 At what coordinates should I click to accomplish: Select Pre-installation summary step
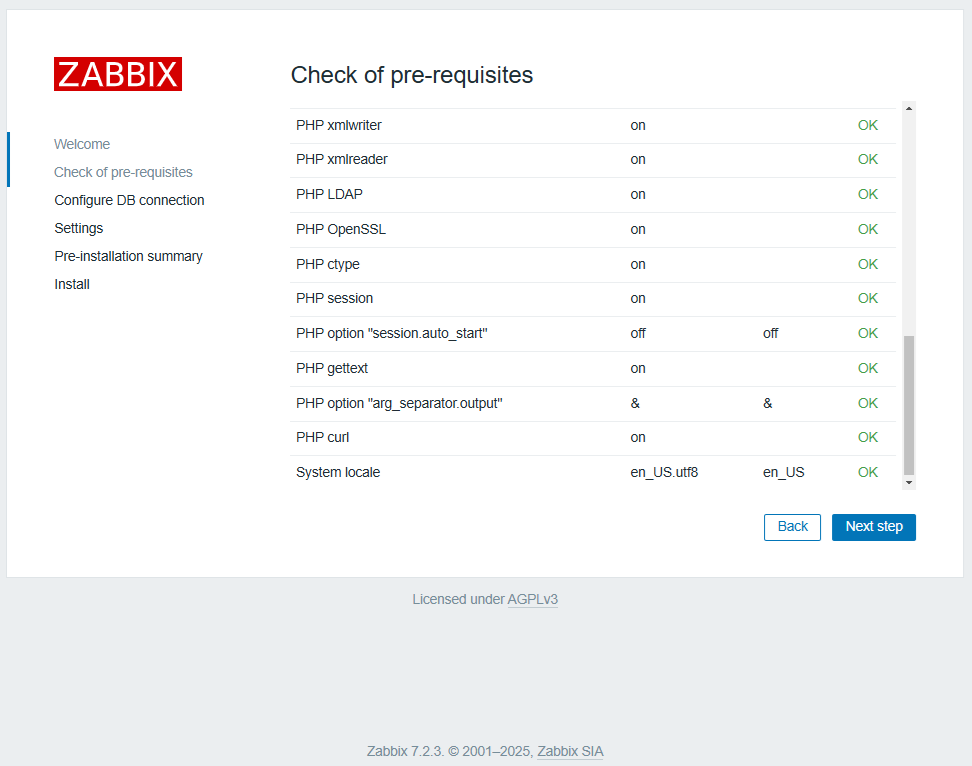pyautogui.click(x=128, y=256)
